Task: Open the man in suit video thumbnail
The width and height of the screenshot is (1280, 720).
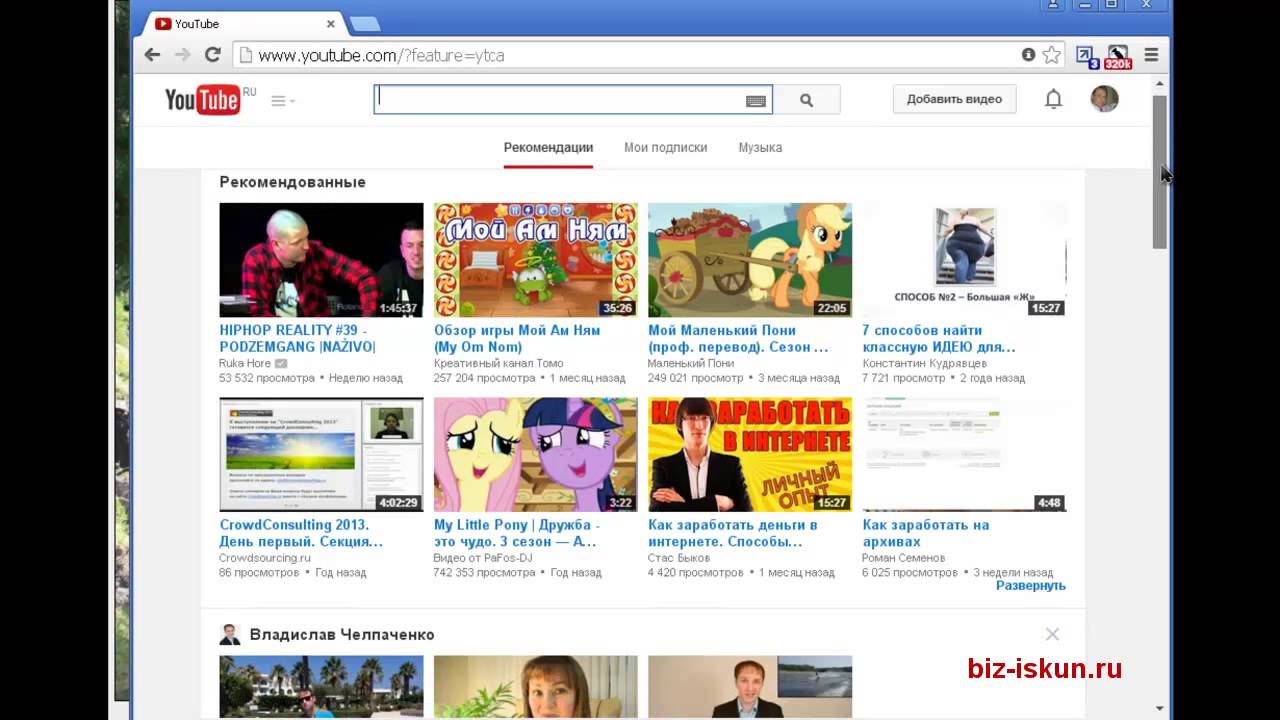Action: 750,686
